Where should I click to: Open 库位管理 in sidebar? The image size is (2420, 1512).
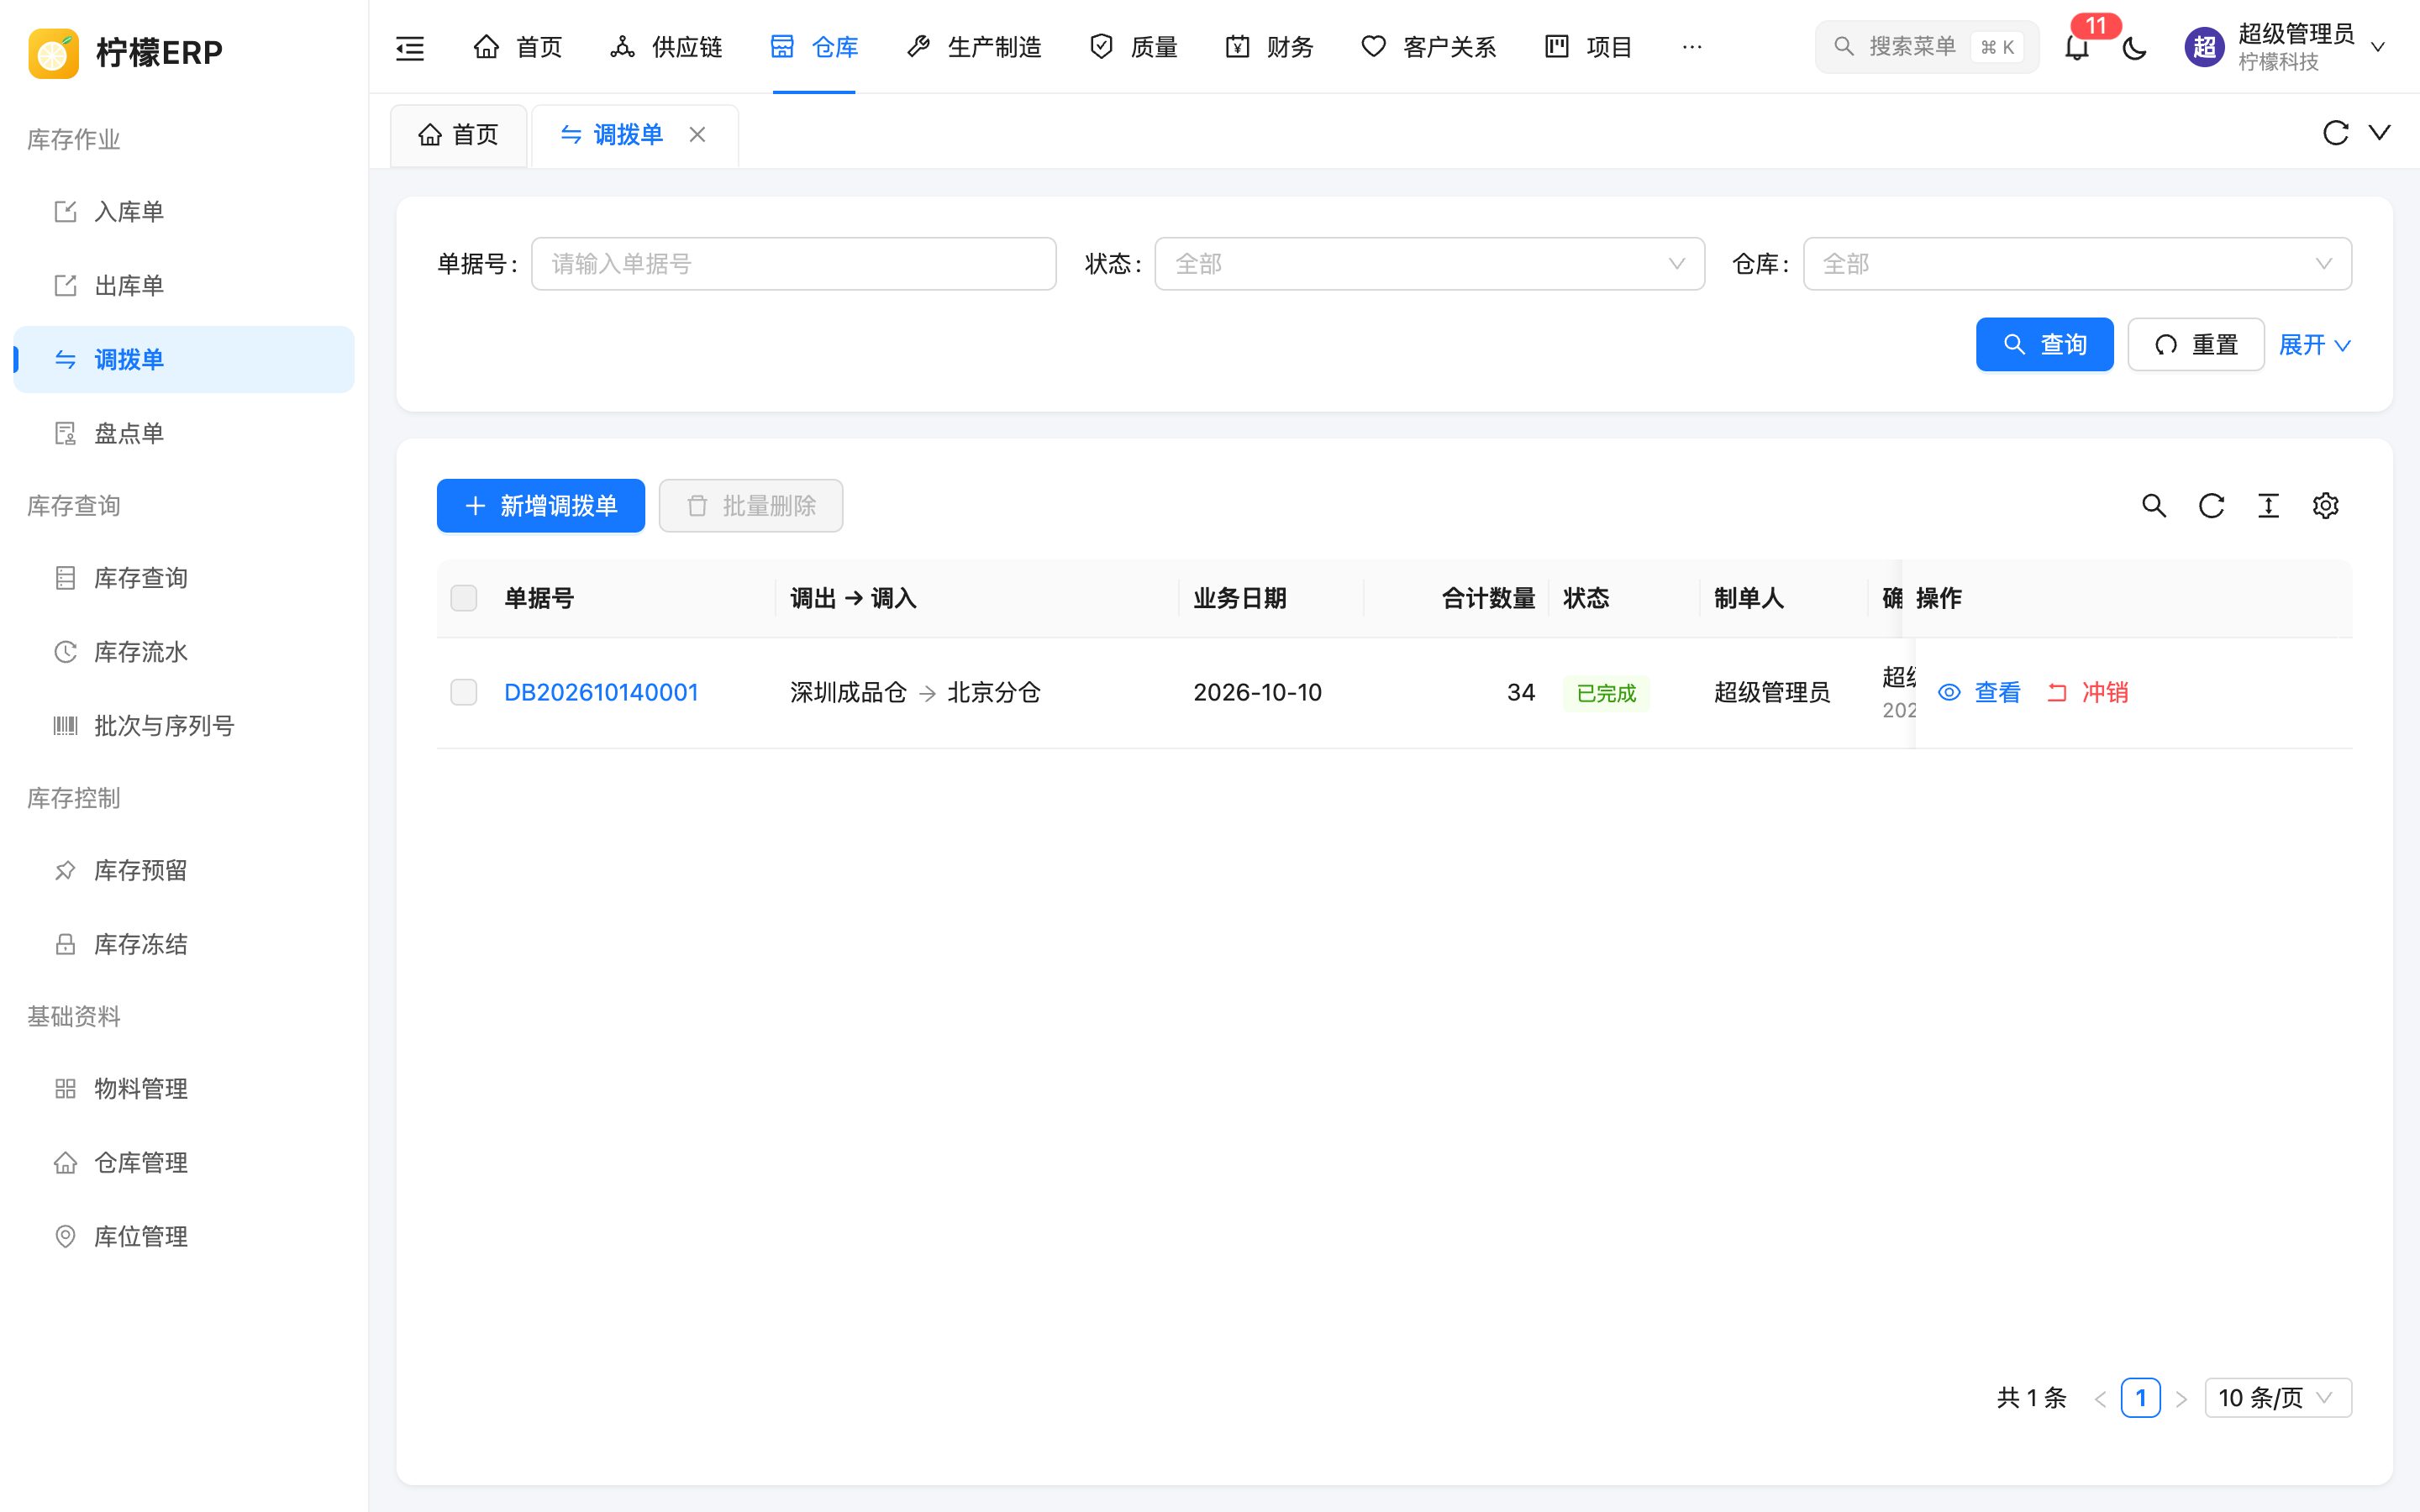184,1237
